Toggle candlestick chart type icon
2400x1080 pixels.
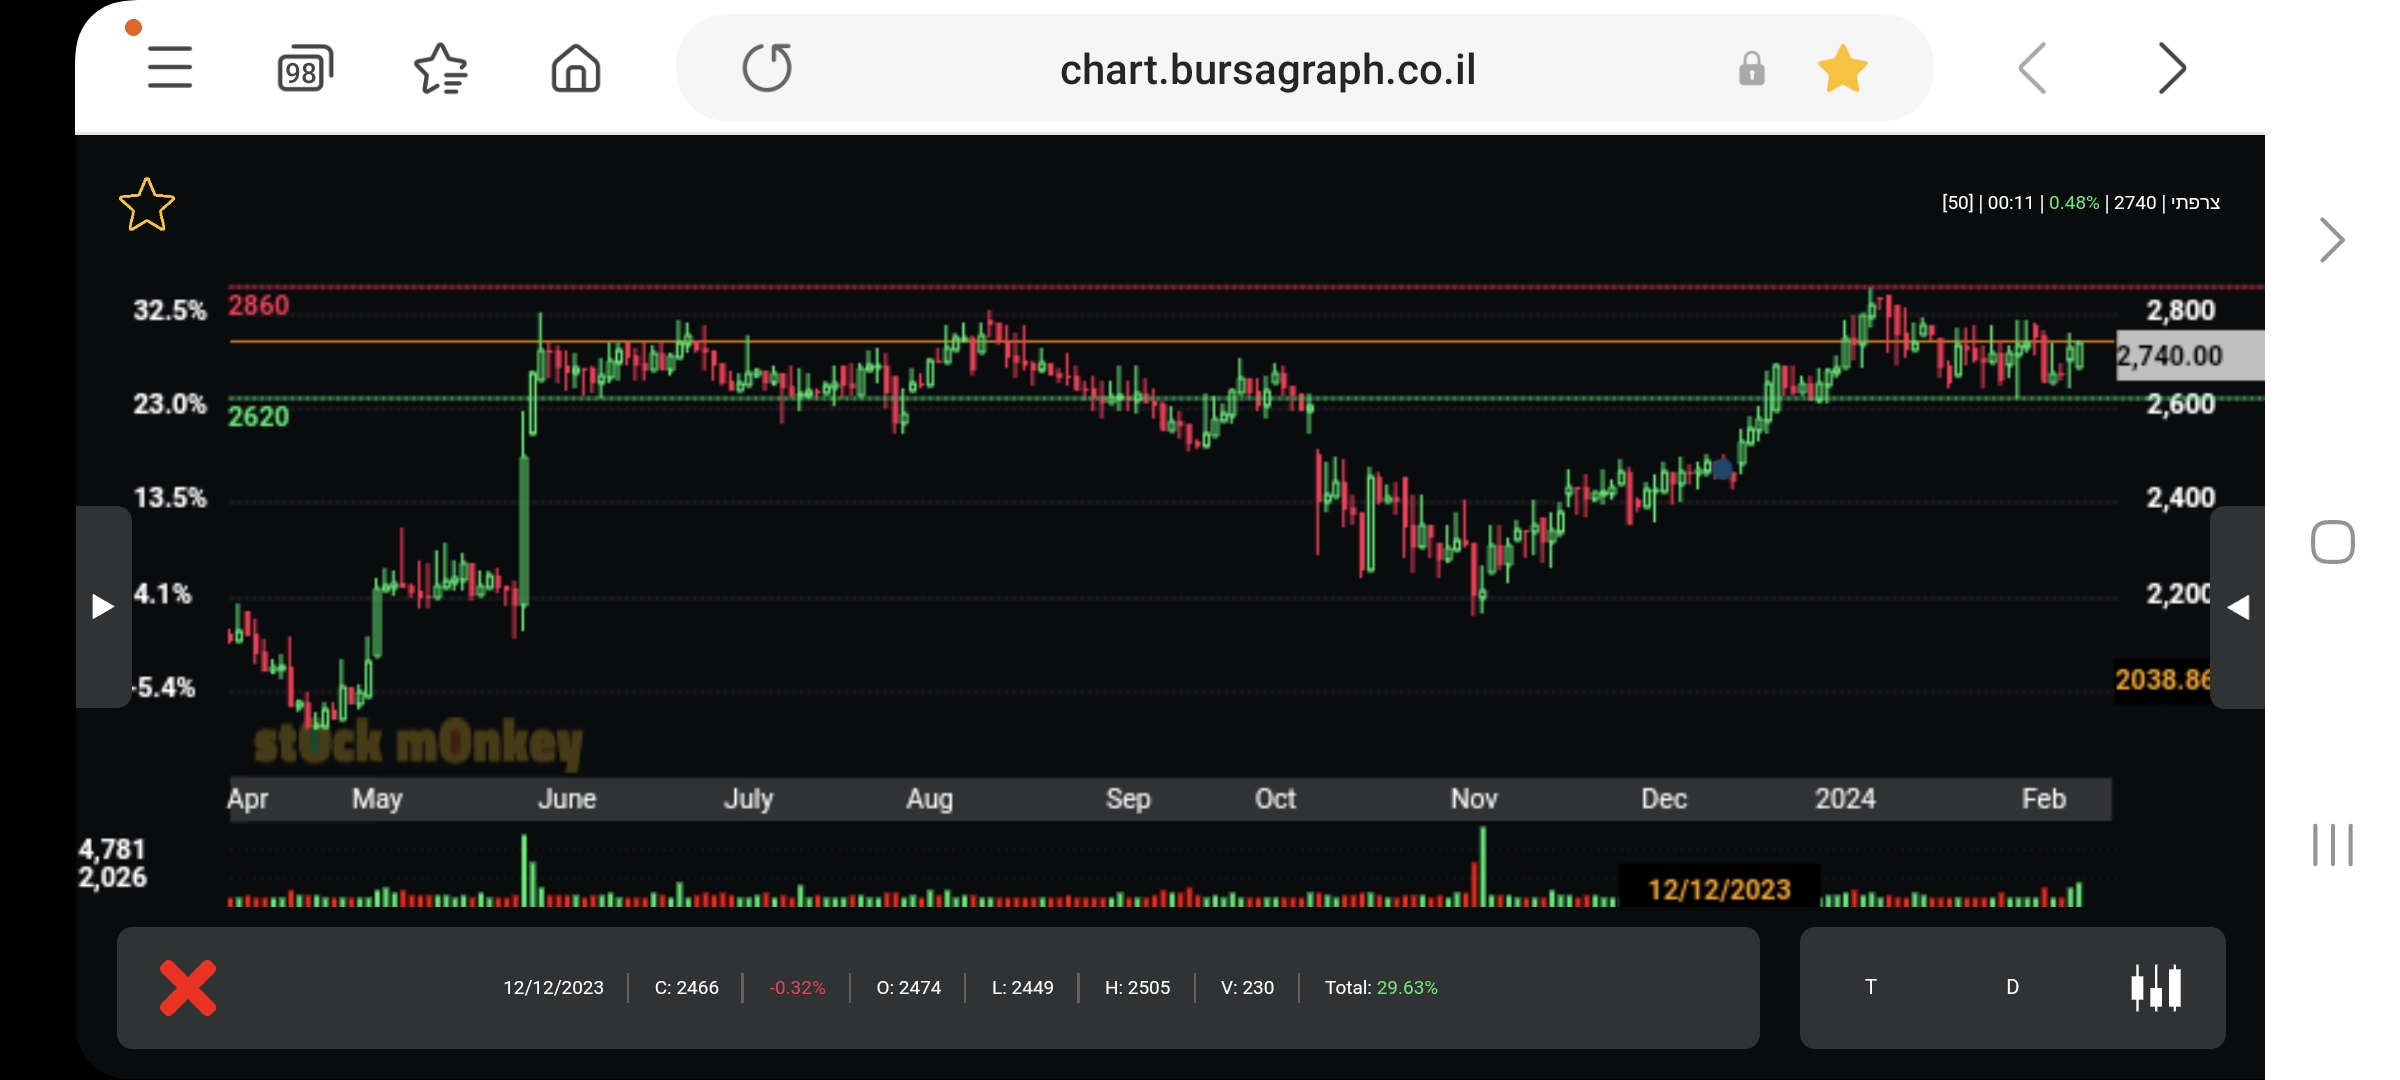point(2156,987)
